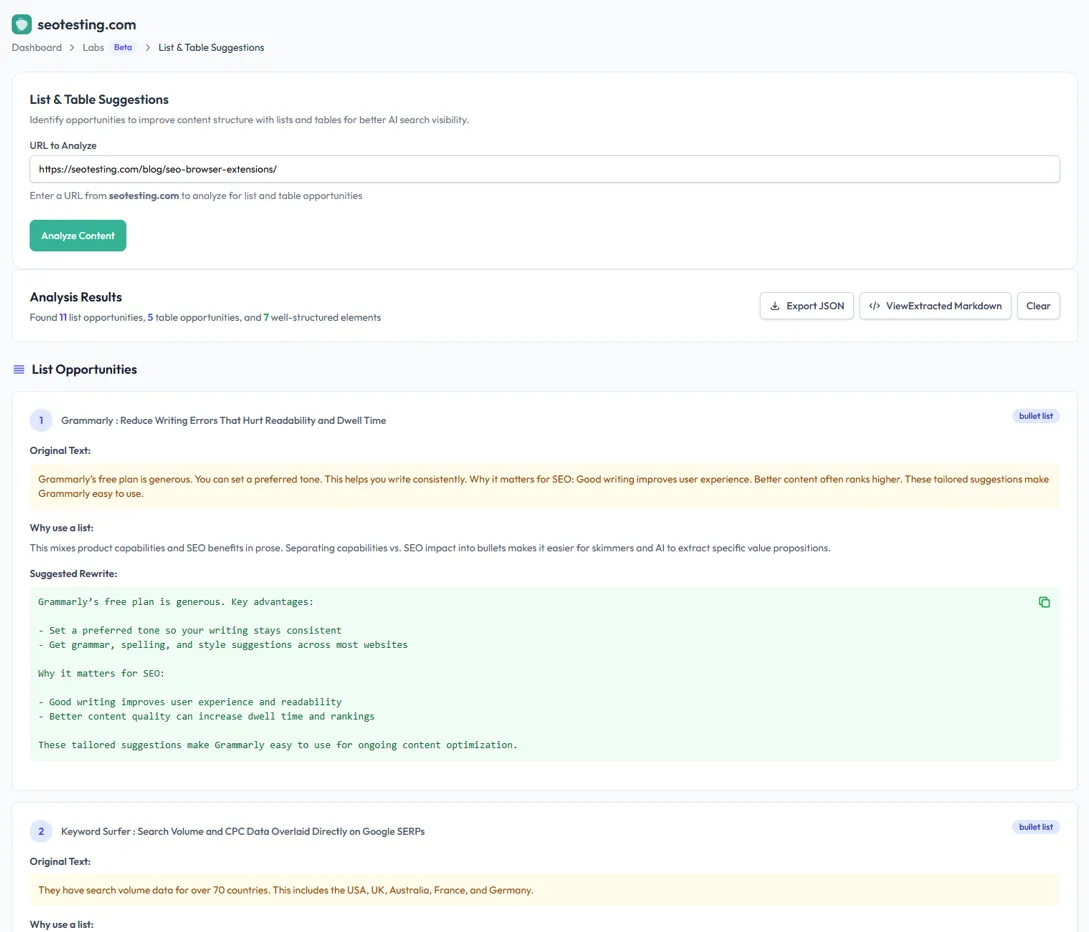Screen dimensions: 1089x932
Task: Click the Grammarly original text yellow box
Action: (x=544, y=486)
